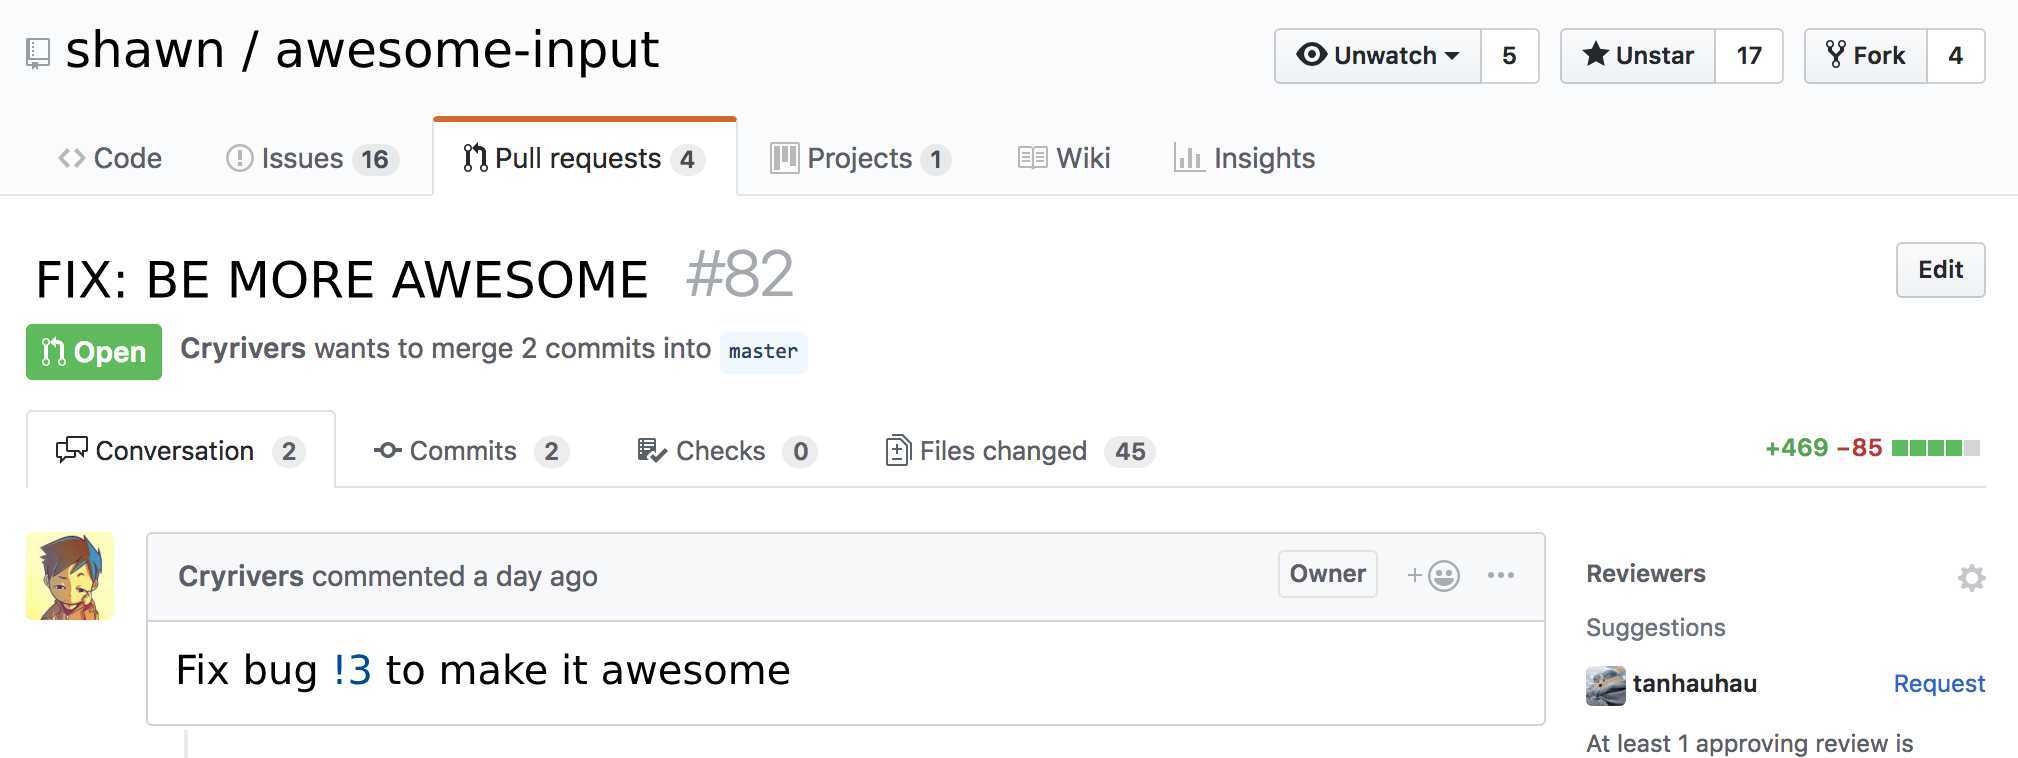Open Cryrivers avatar image
This screenshot has height=758, width=2018.
tap(70, 576)
